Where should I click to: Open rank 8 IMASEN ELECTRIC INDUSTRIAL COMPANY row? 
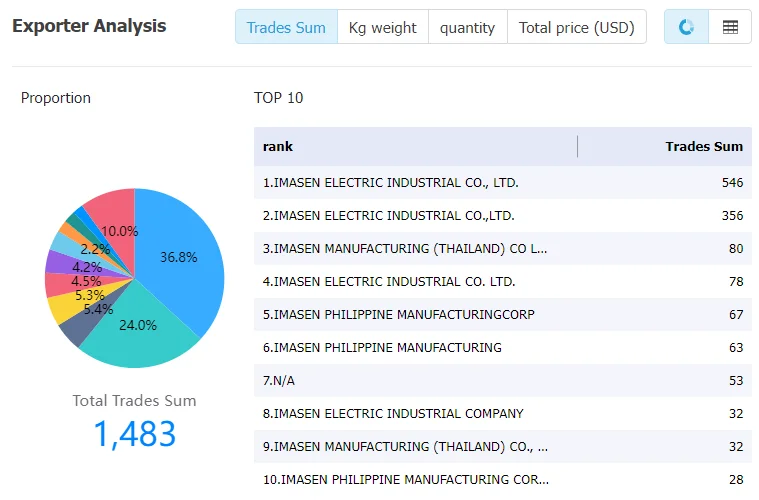[x=502, y=413]
